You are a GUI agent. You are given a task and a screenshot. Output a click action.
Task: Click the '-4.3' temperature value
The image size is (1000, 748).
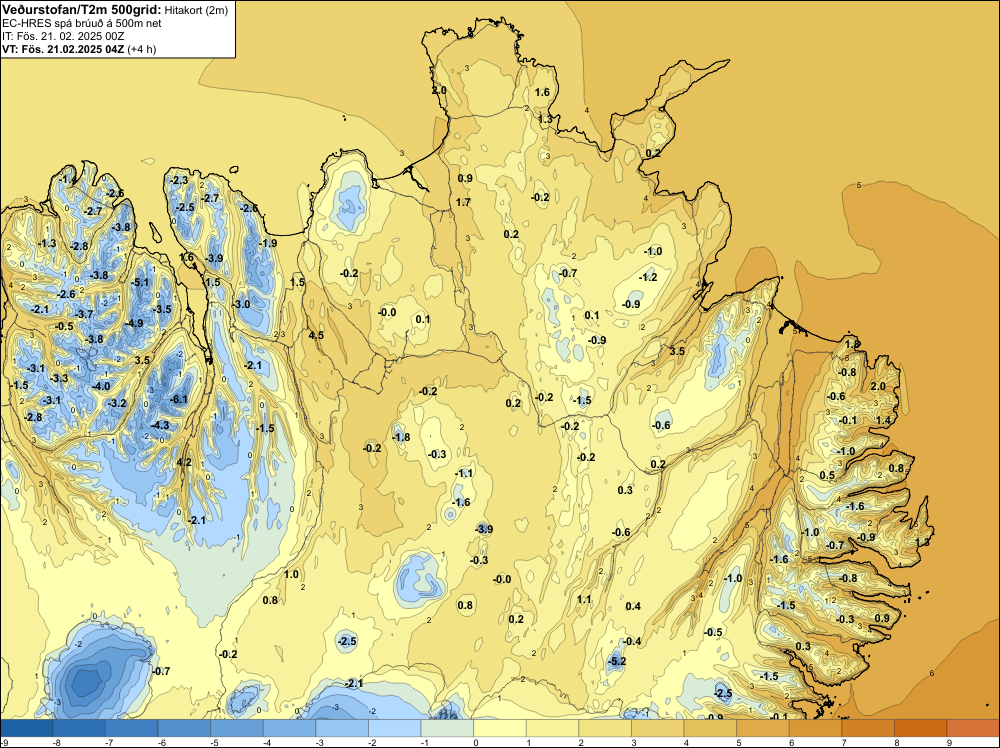click(x=160, y=425)
